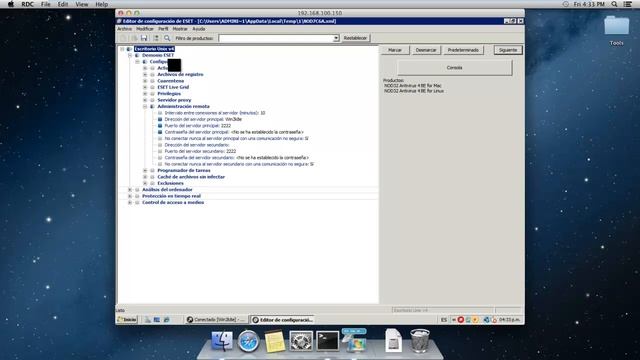Image resolution: width=640 pixels, height=360 pixels.
Task: Open the Archivo menu
Action: point(124,29)
